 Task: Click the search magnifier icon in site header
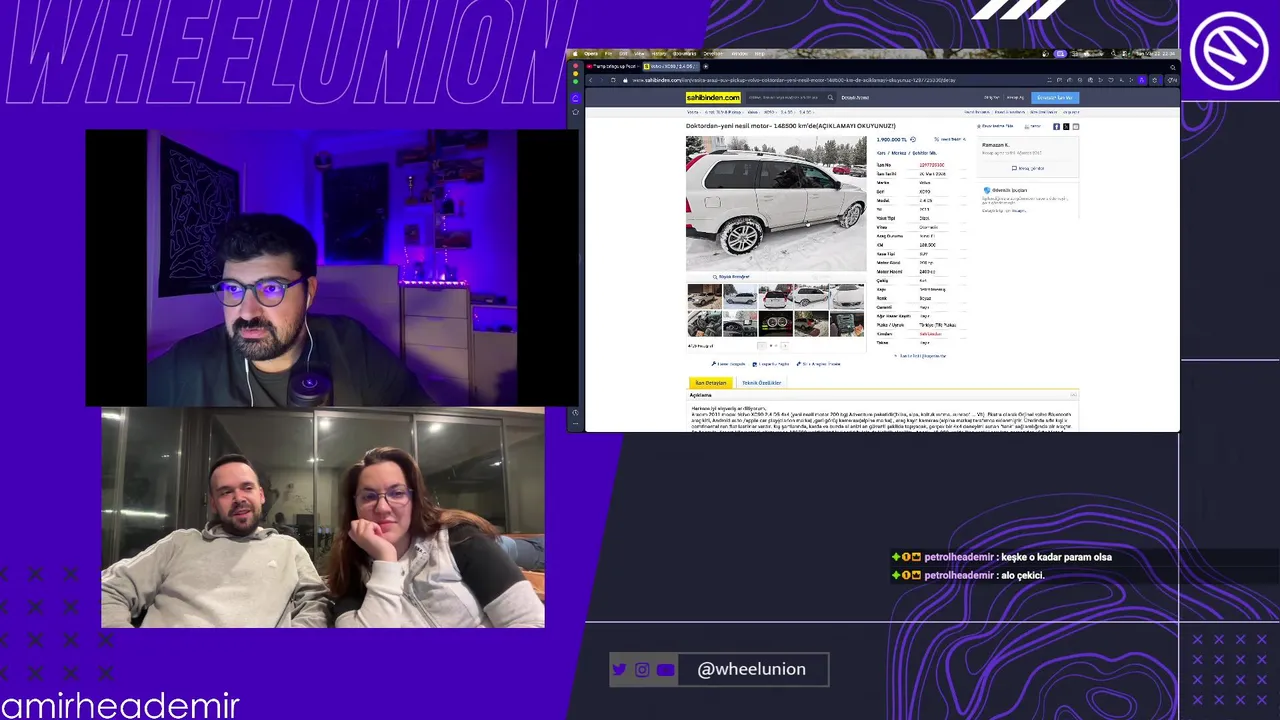830,98
